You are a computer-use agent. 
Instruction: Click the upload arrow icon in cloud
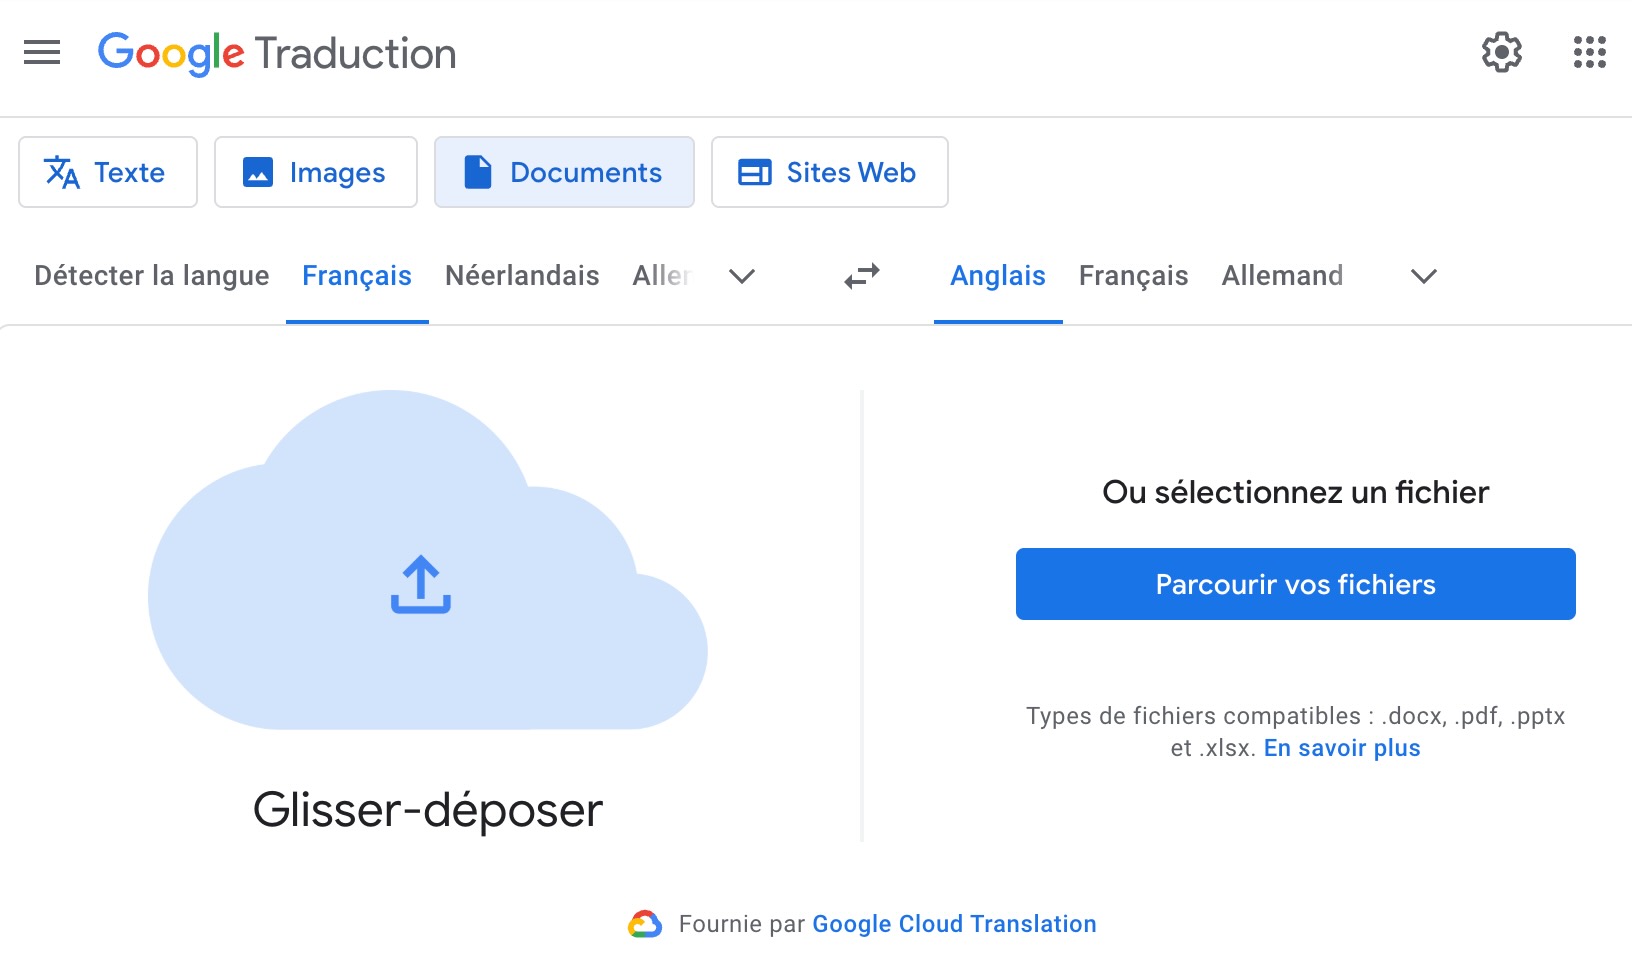coord(421,585)
